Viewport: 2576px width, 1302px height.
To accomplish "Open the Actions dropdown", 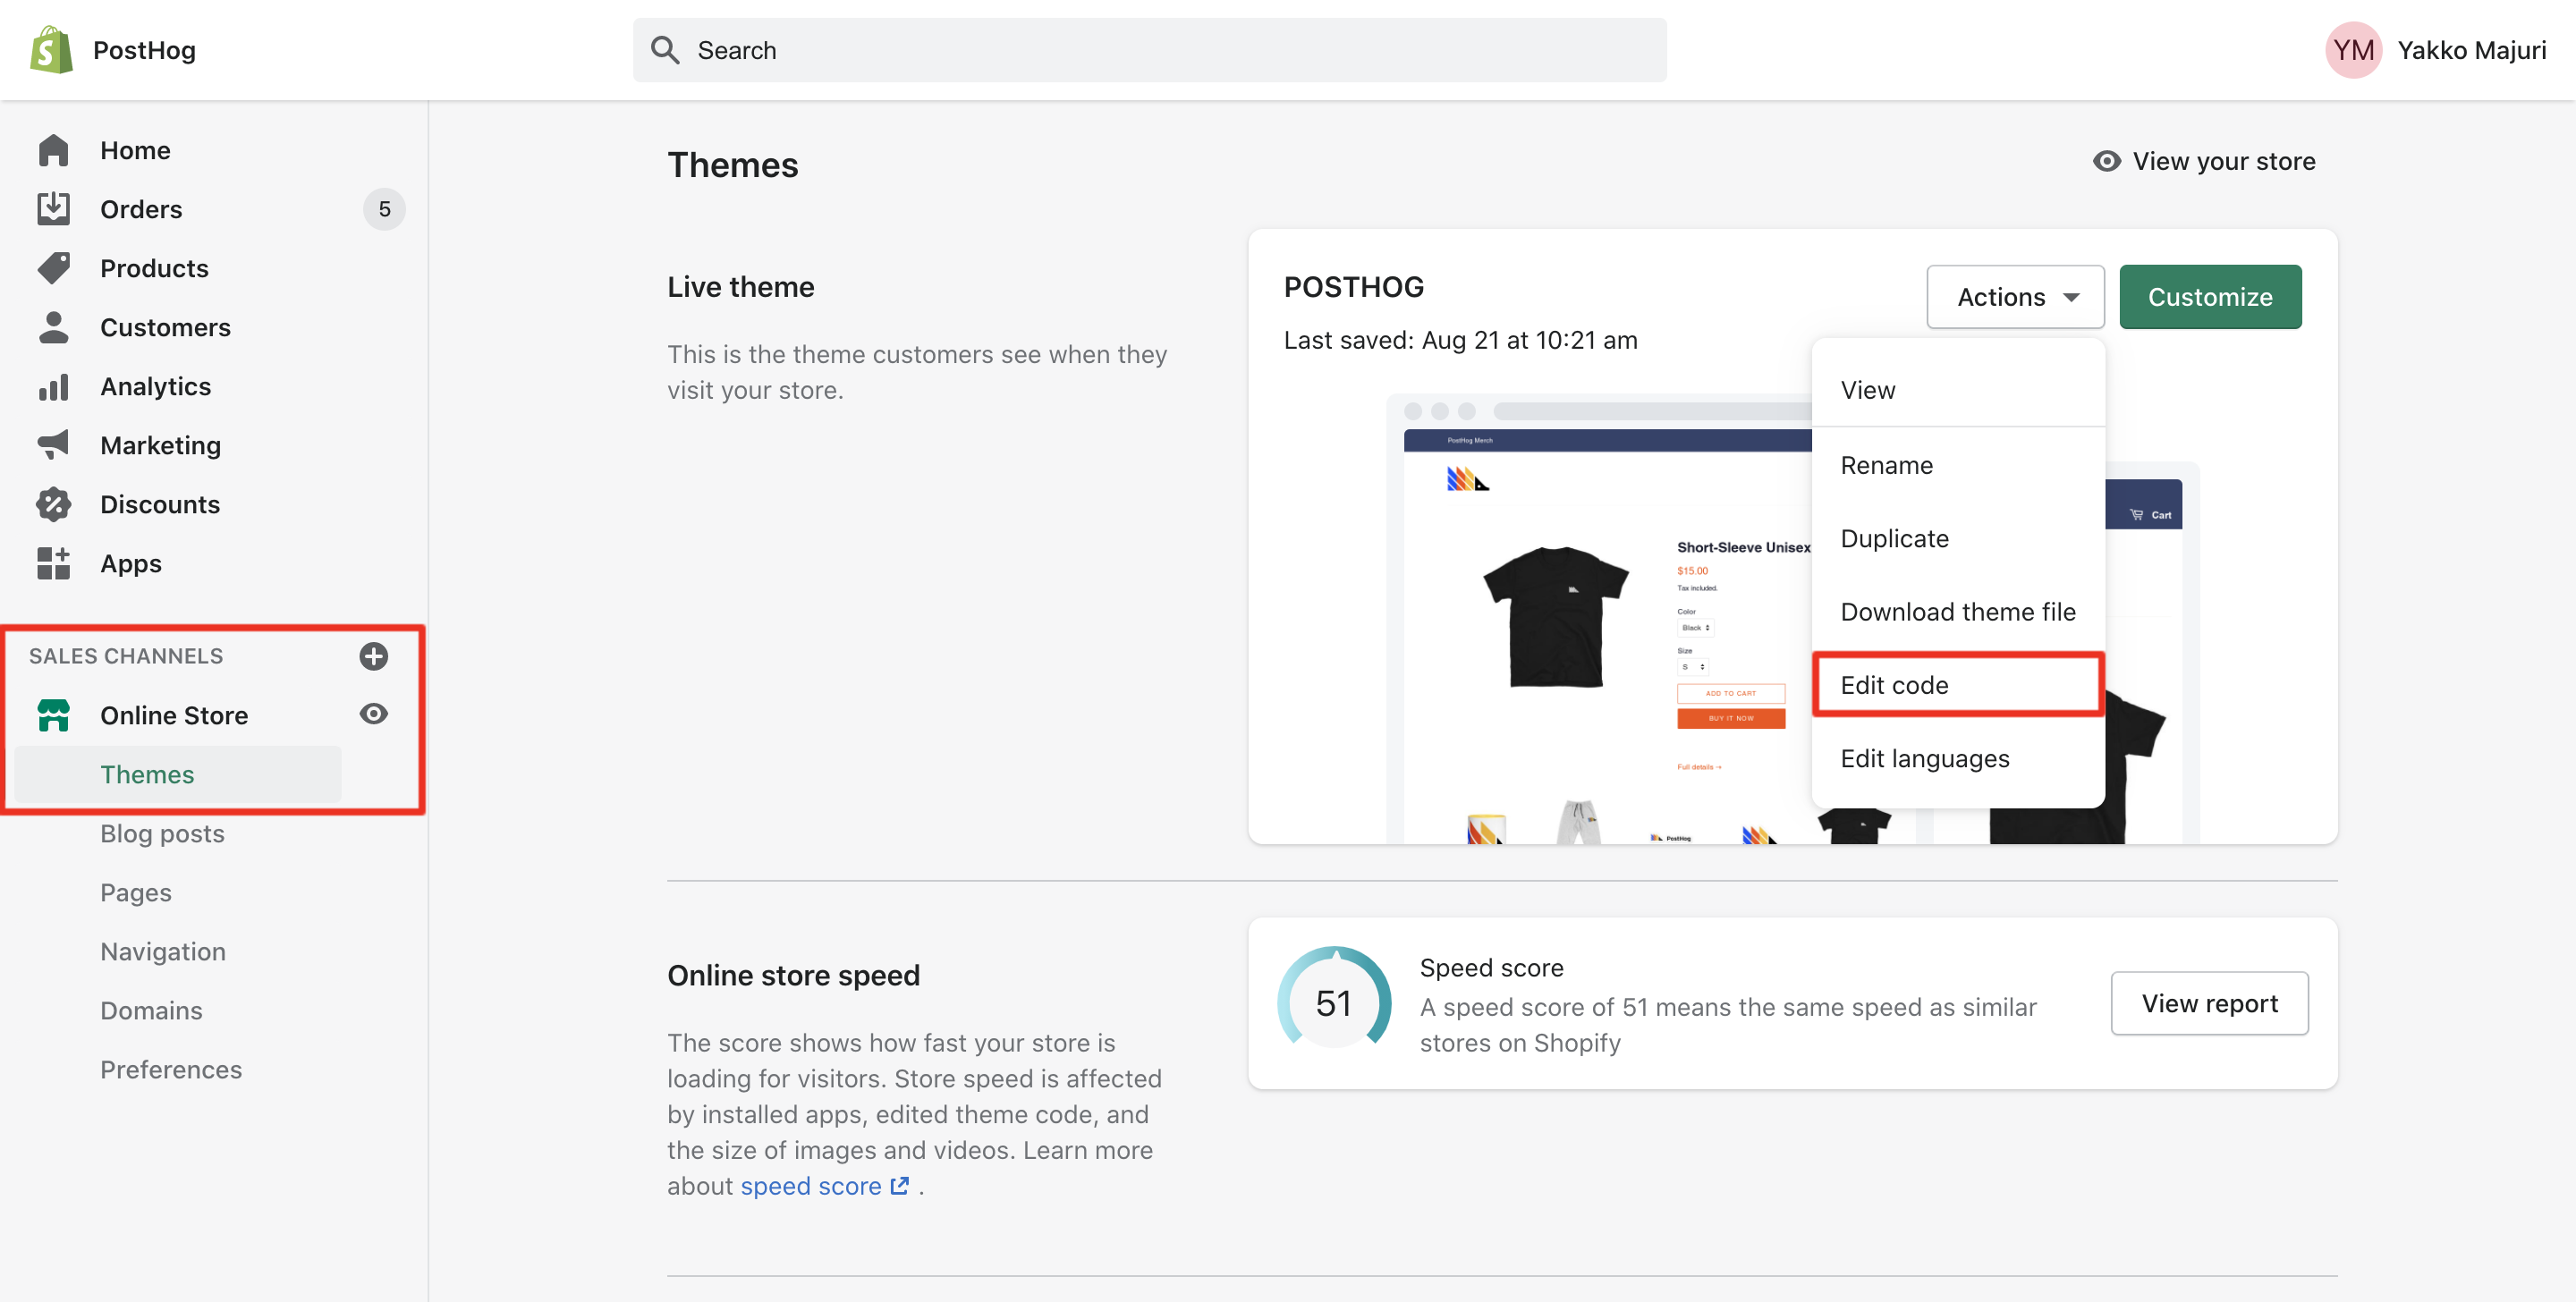I will coord(2015,296).
